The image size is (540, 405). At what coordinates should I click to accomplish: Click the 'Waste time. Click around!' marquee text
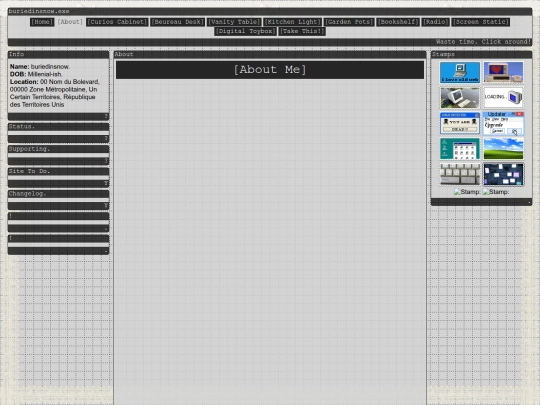(483, 42)
